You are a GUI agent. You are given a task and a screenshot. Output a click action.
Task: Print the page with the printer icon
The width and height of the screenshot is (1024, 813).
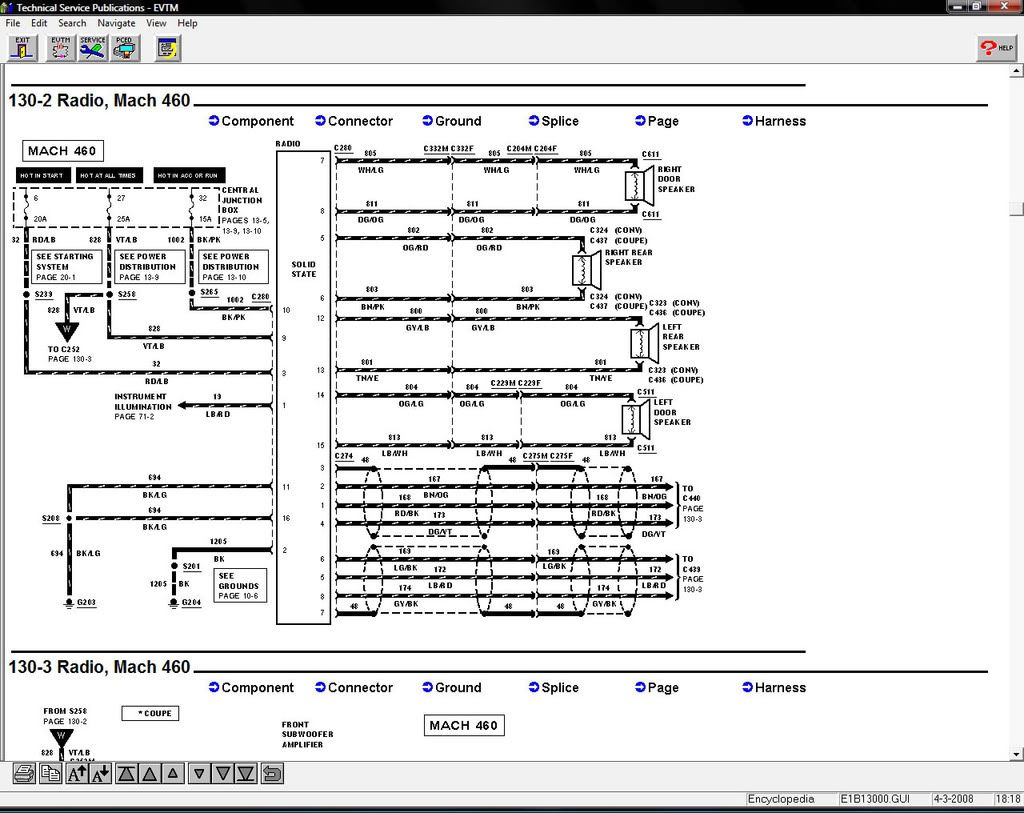[x=25, y=774]
